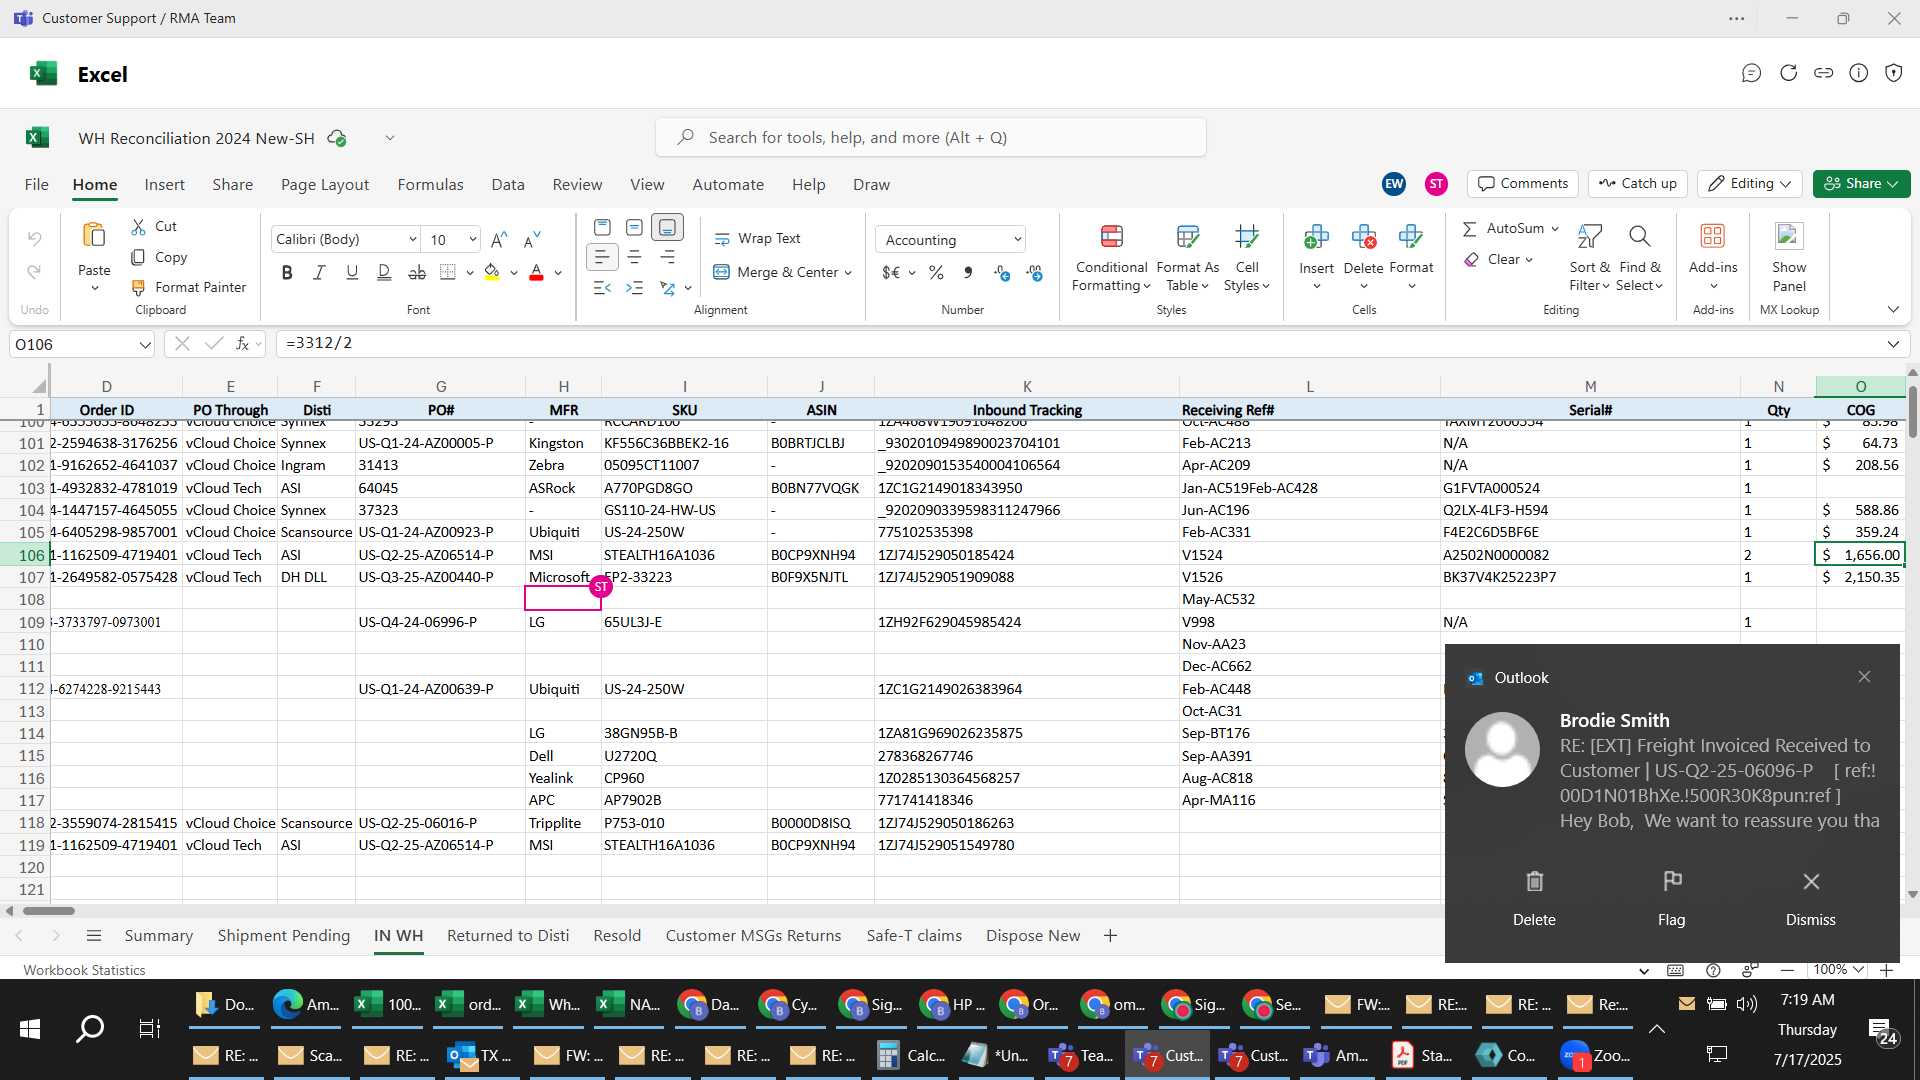Switch to the Insert ribbon tab
This screenshot has height=1080, width=1920.
(x=164, y=185)
